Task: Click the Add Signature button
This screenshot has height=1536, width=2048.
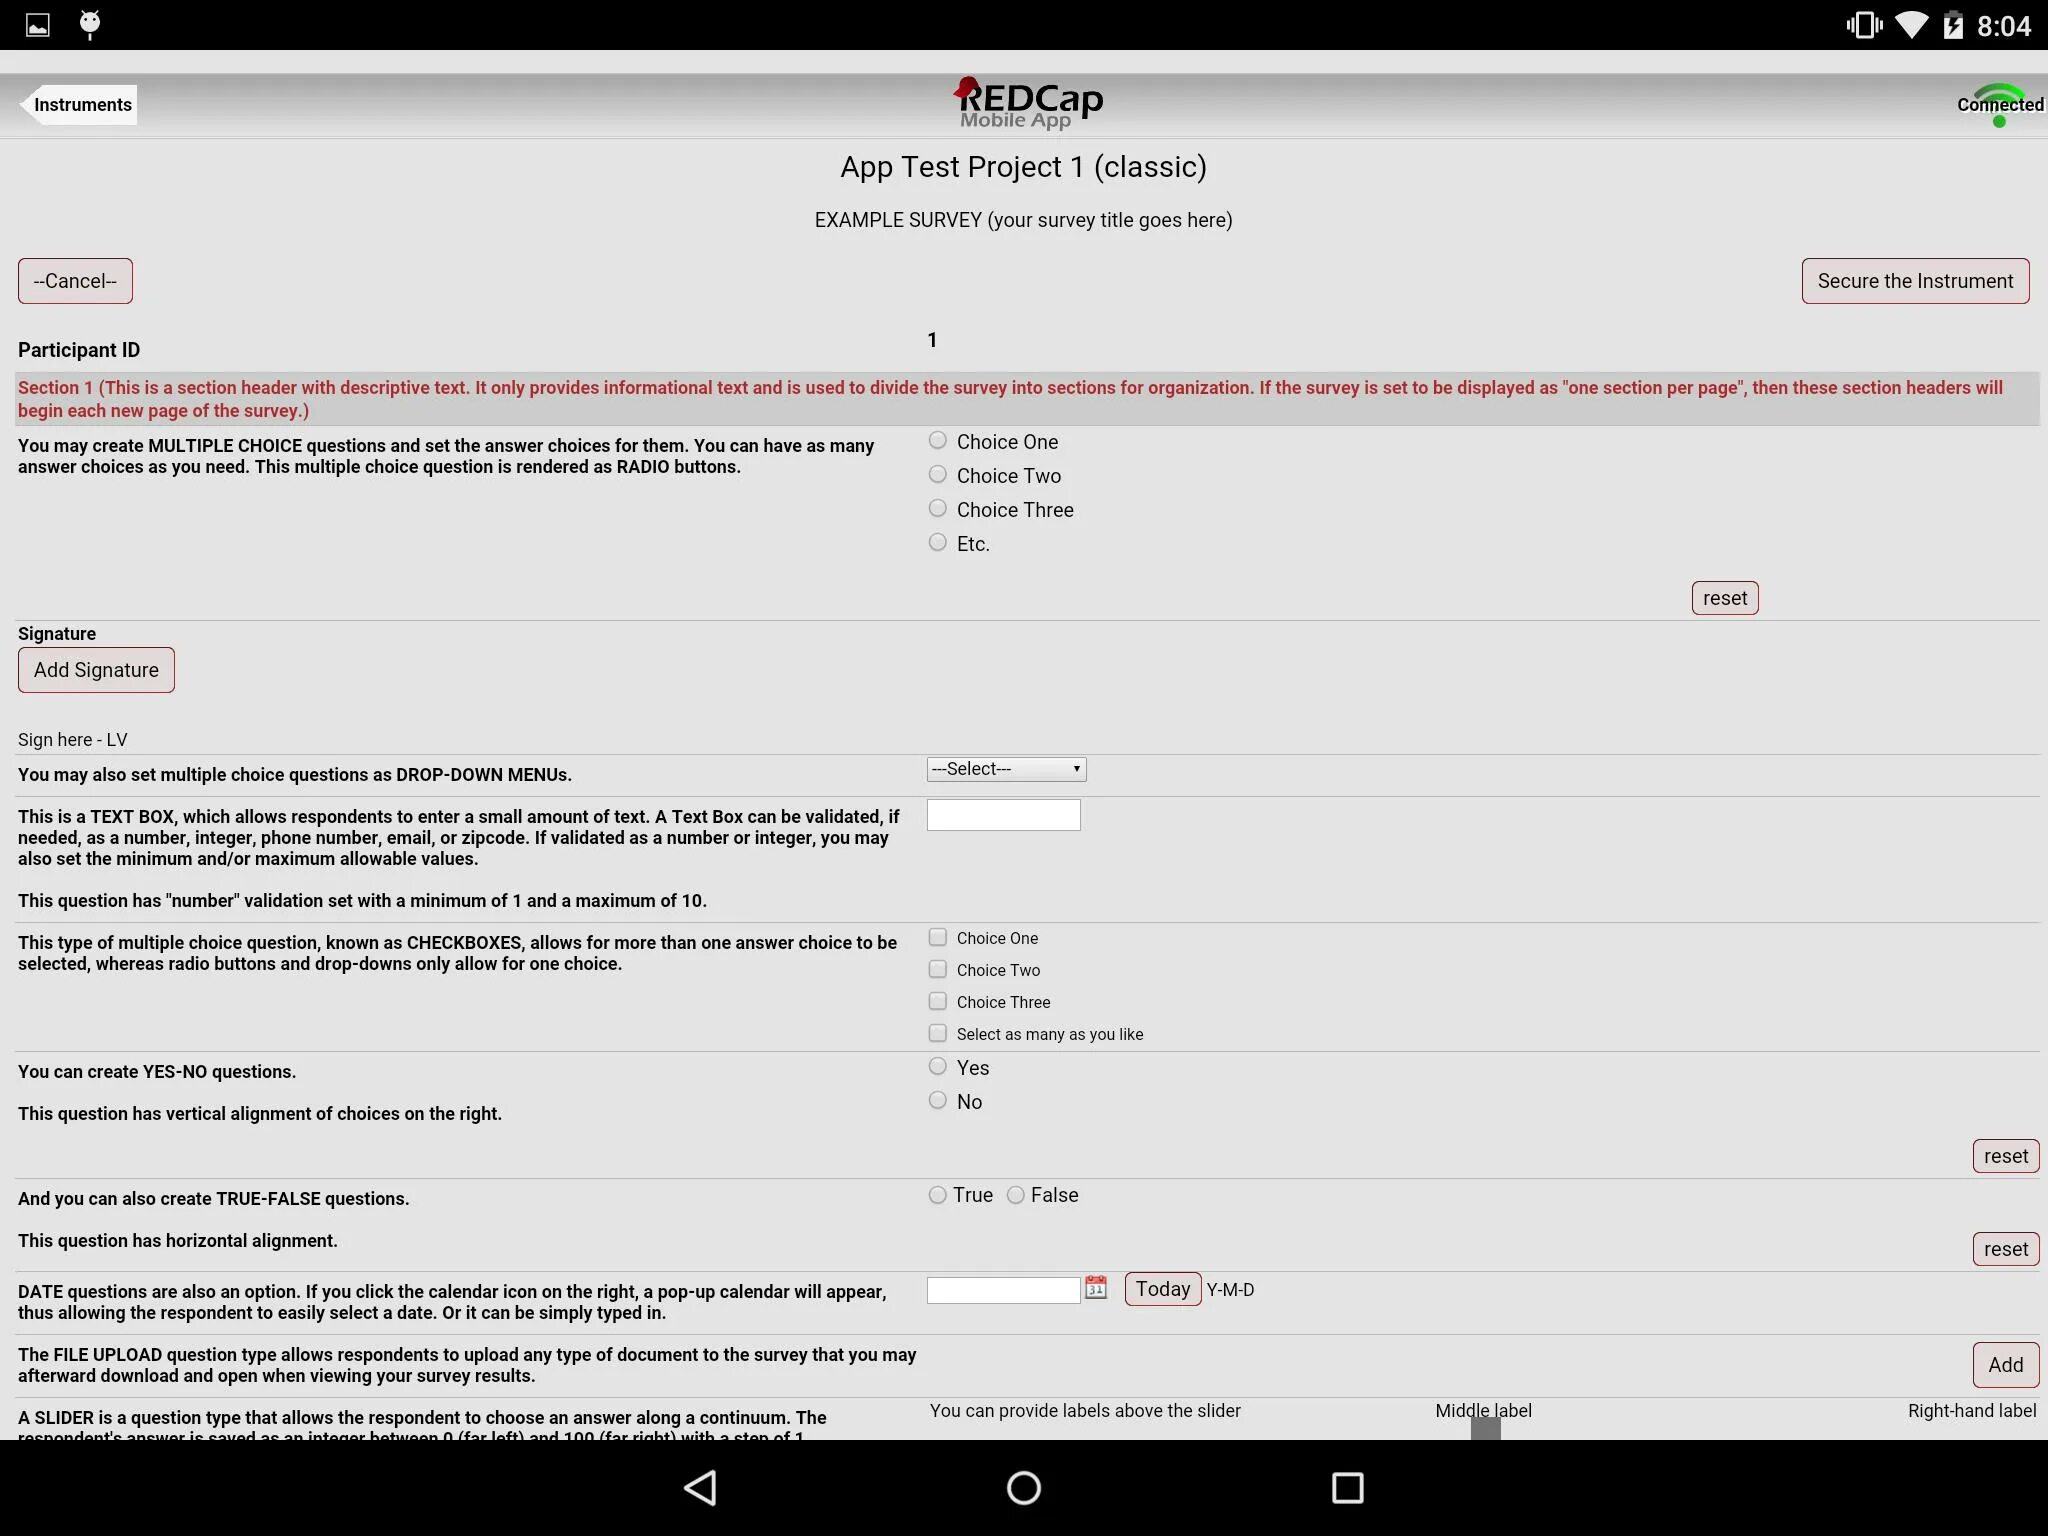Action: tap(96, 670)
